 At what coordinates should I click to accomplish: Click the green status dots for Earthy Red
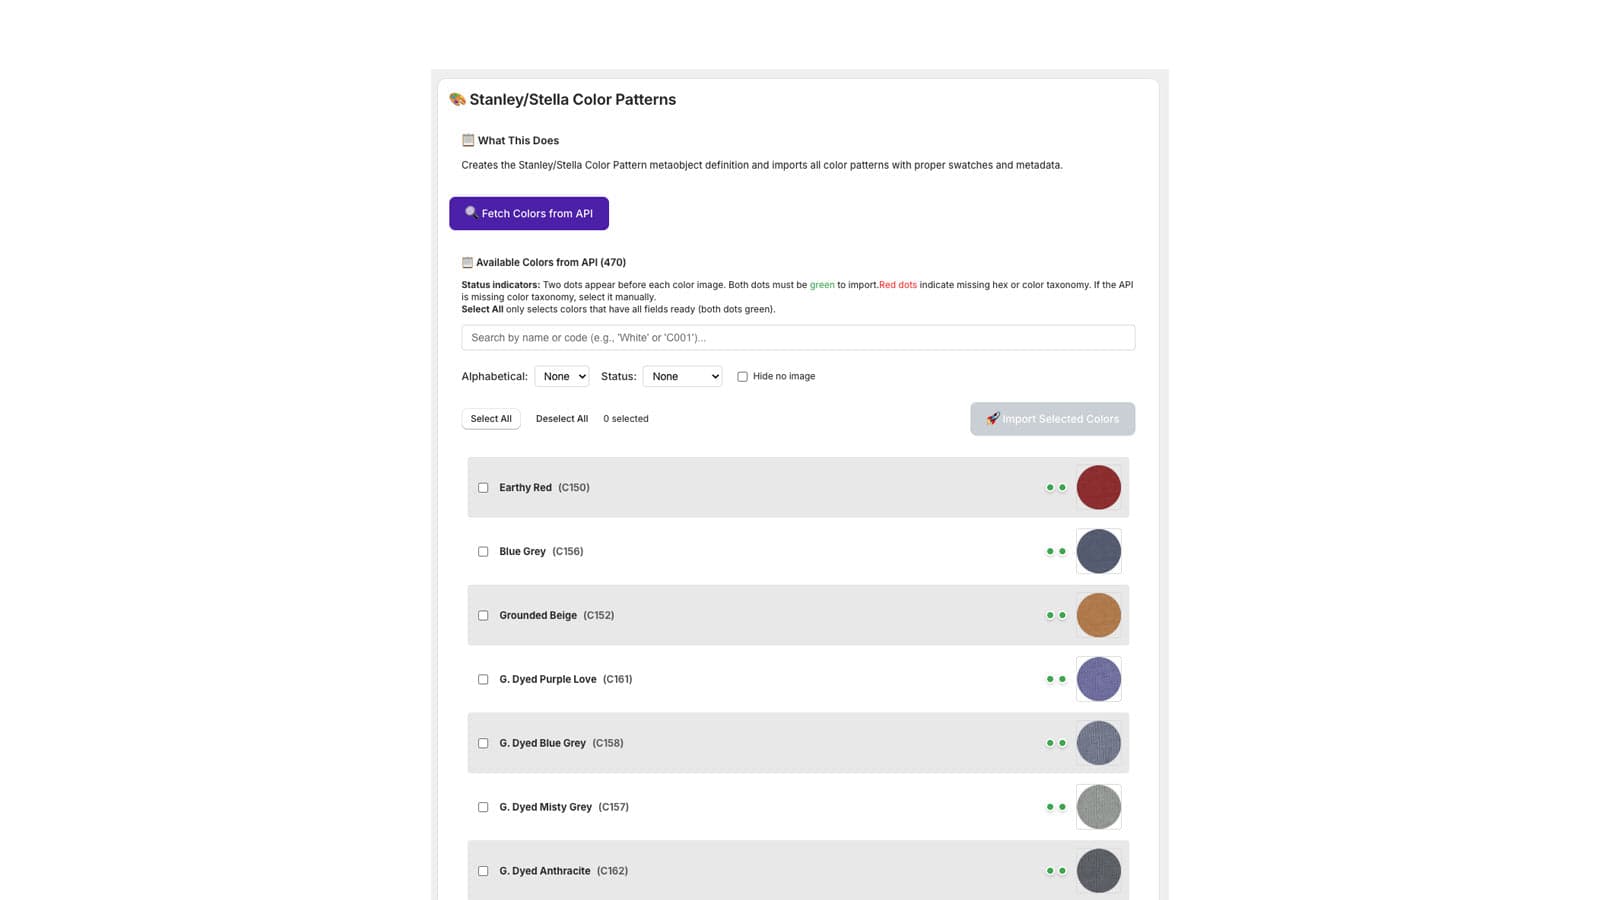(1056, 488)
